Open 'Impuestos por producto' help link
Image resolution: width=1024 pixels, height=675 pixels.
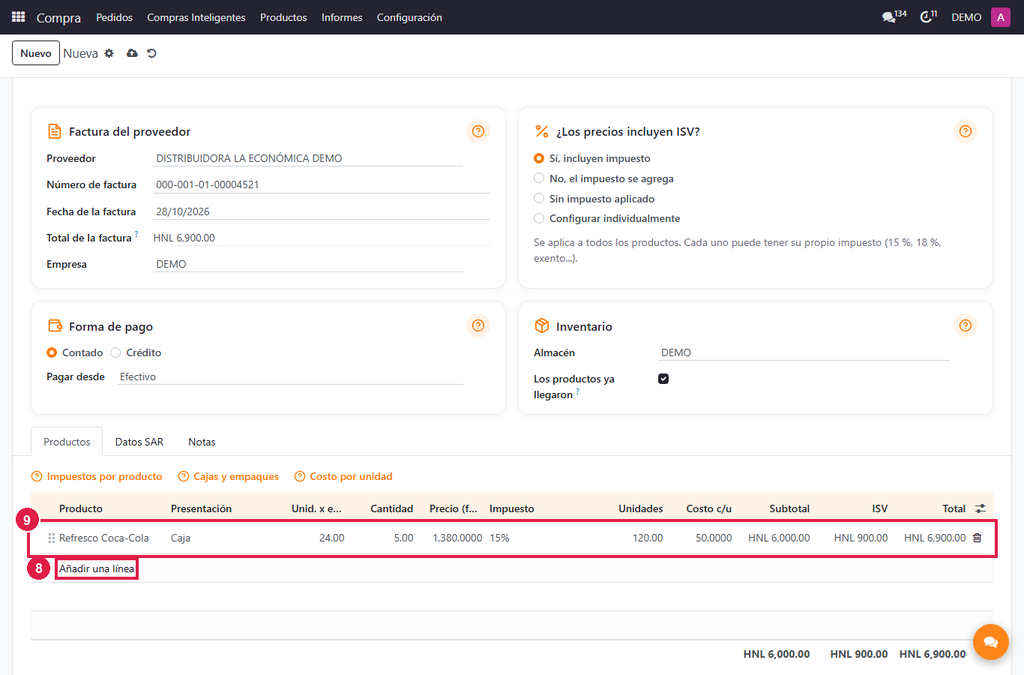pyautogui.click(x=97, y=477)
